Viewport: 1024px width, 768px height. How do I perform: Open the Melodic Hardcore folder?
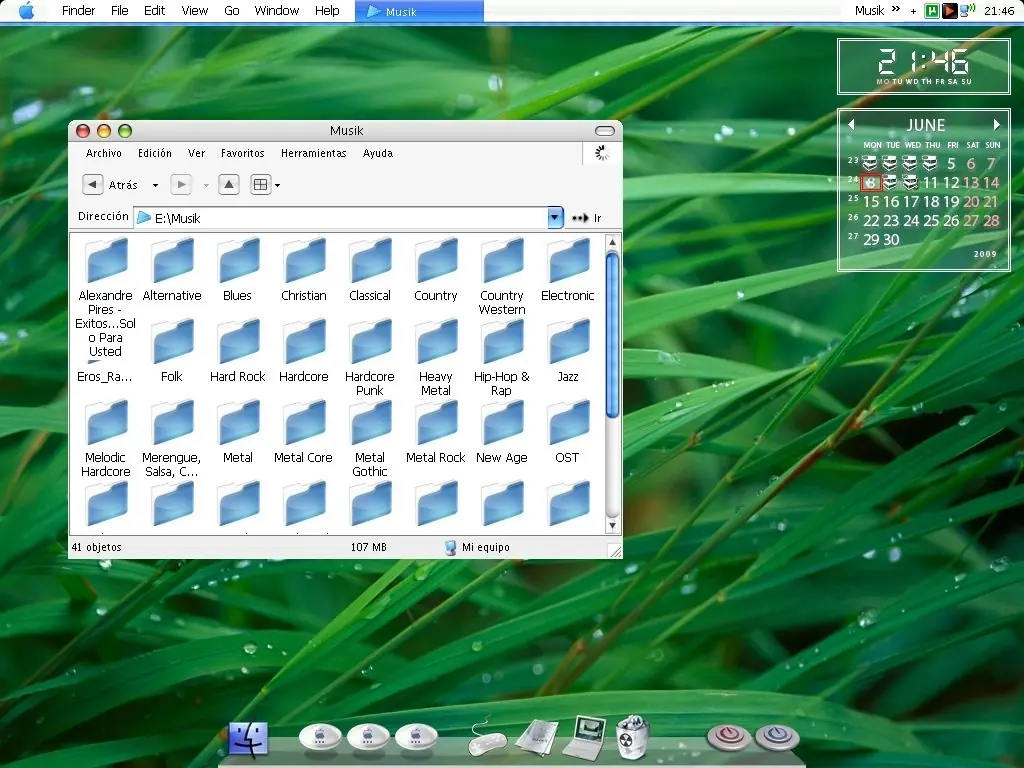point(106,439)
